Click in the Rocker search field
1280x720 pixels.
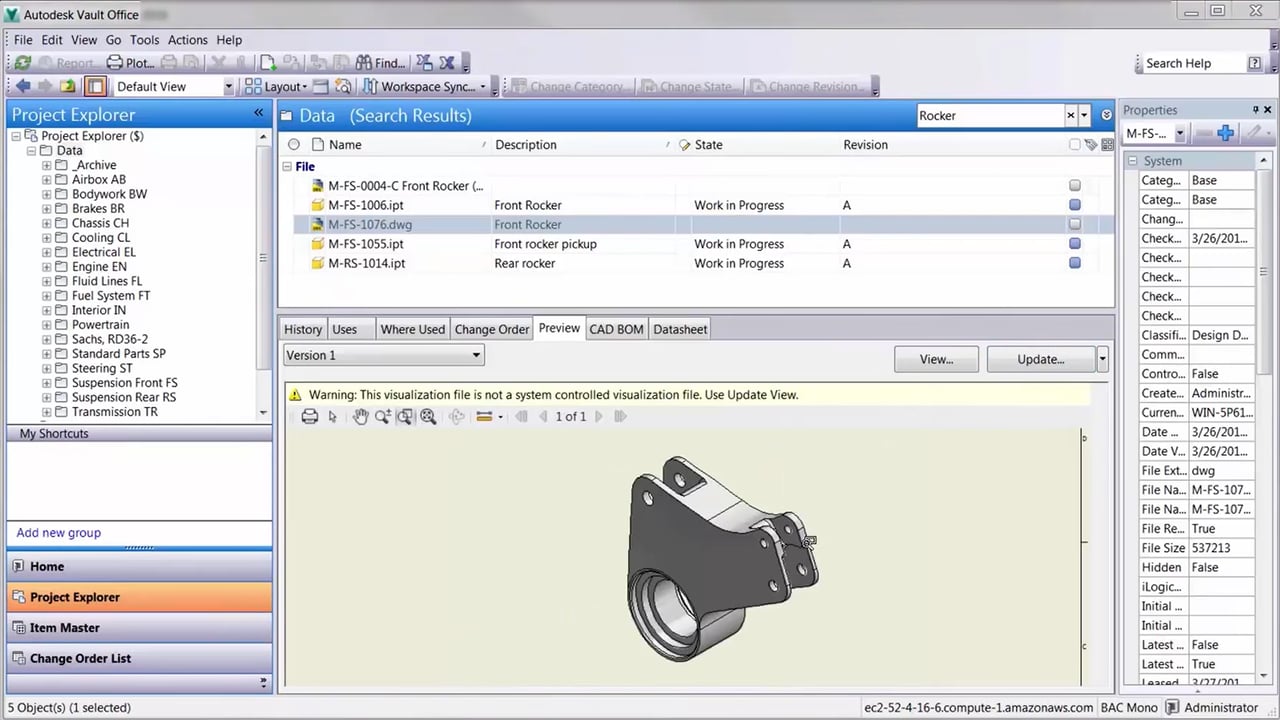(x=989, y=115)
